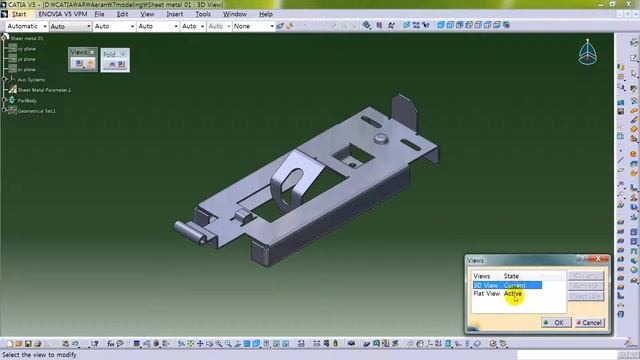Image resolution: width=640 pixels, height=360 pixels.
Task: Click the right icon in Fold toolbar
Action: click(x=122, y=64)
